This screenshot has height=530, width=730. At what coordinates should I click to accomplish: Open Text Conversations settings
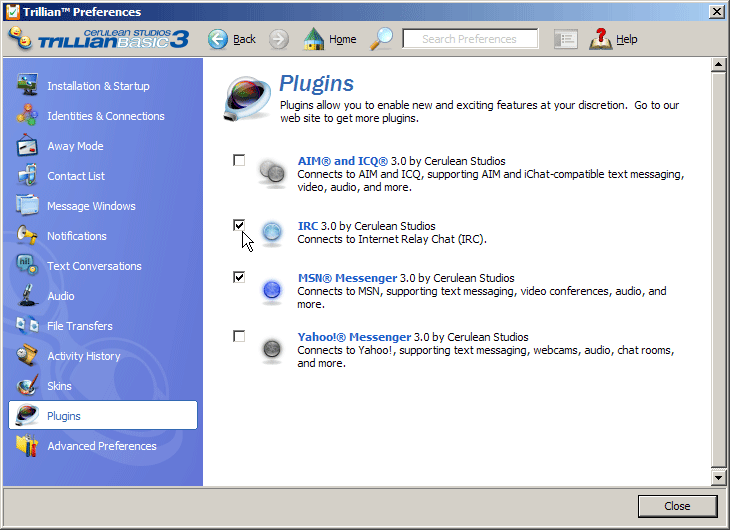click(x=94, y=266)
